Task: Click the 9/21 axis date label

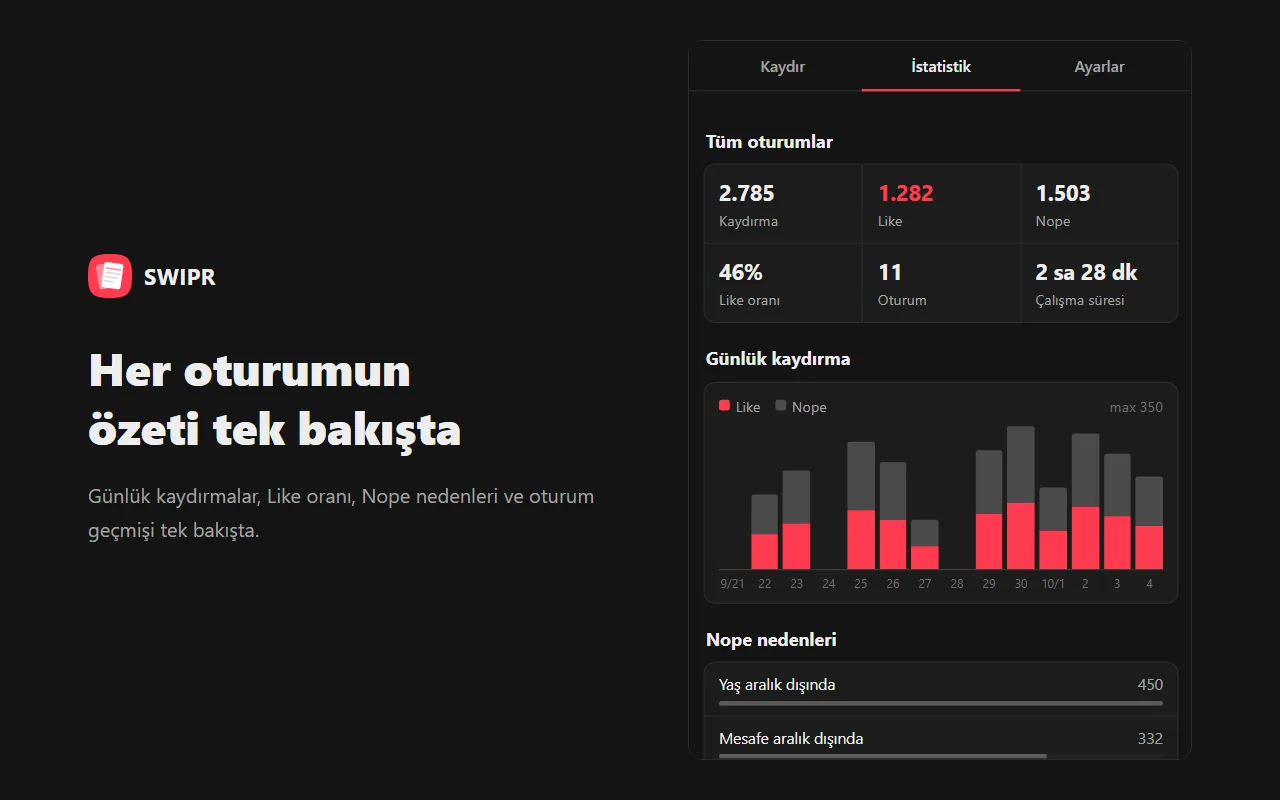Action: click(x=732, y=583)
